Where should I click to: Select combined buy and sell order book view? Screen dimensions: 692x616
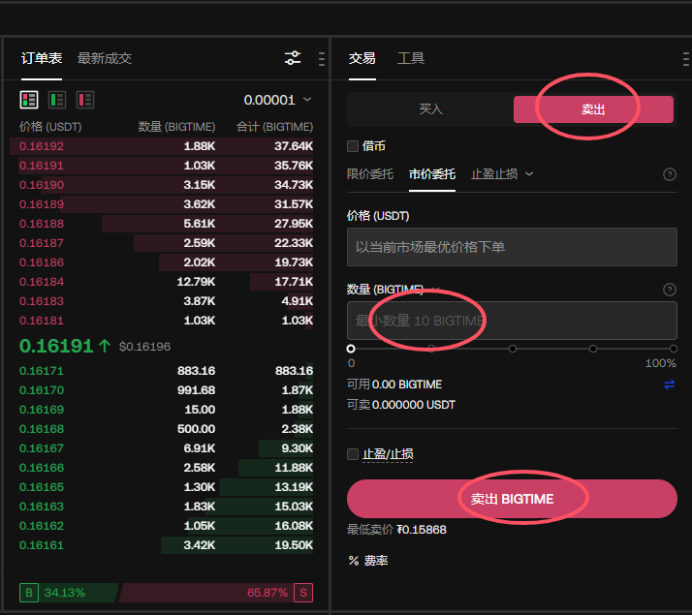click(29, 100)
